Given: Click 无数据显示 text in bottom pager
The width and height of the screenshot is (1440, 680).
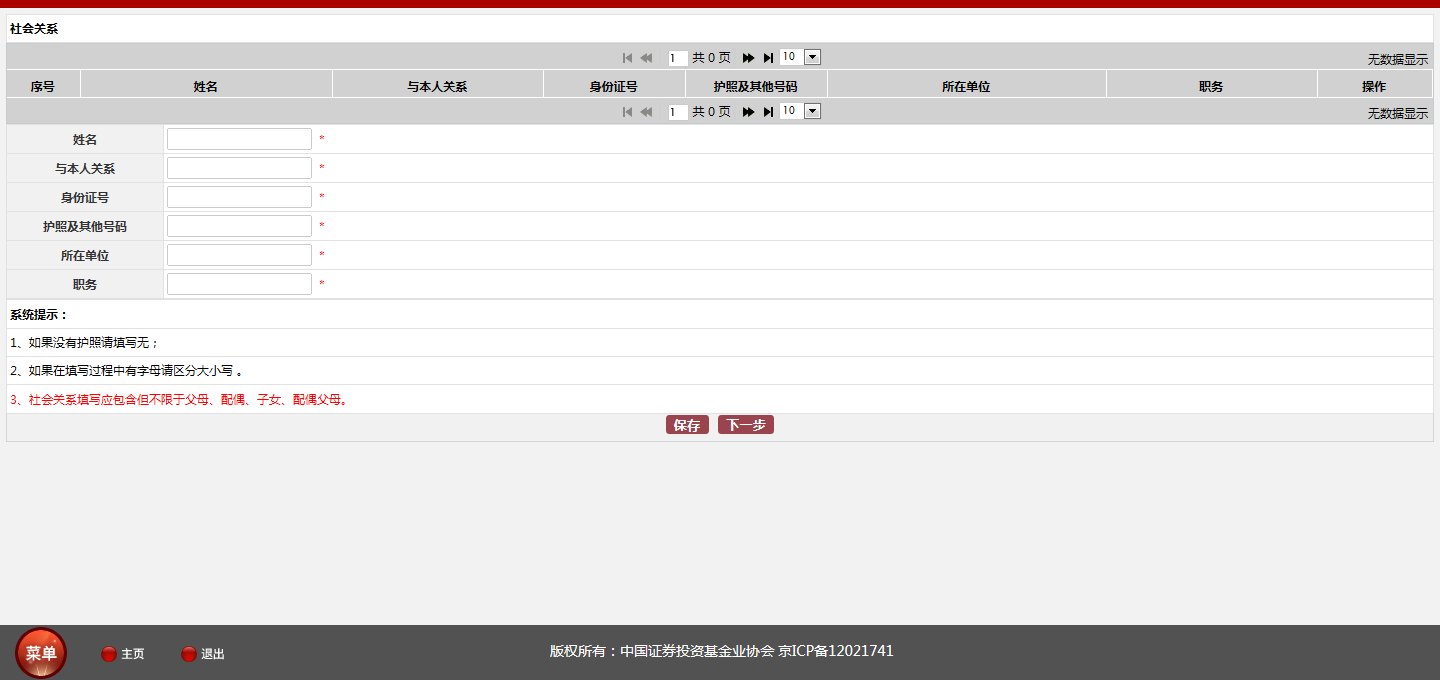Looking at the screenshot, I should pyautogui.click(x=1398, y=114).
